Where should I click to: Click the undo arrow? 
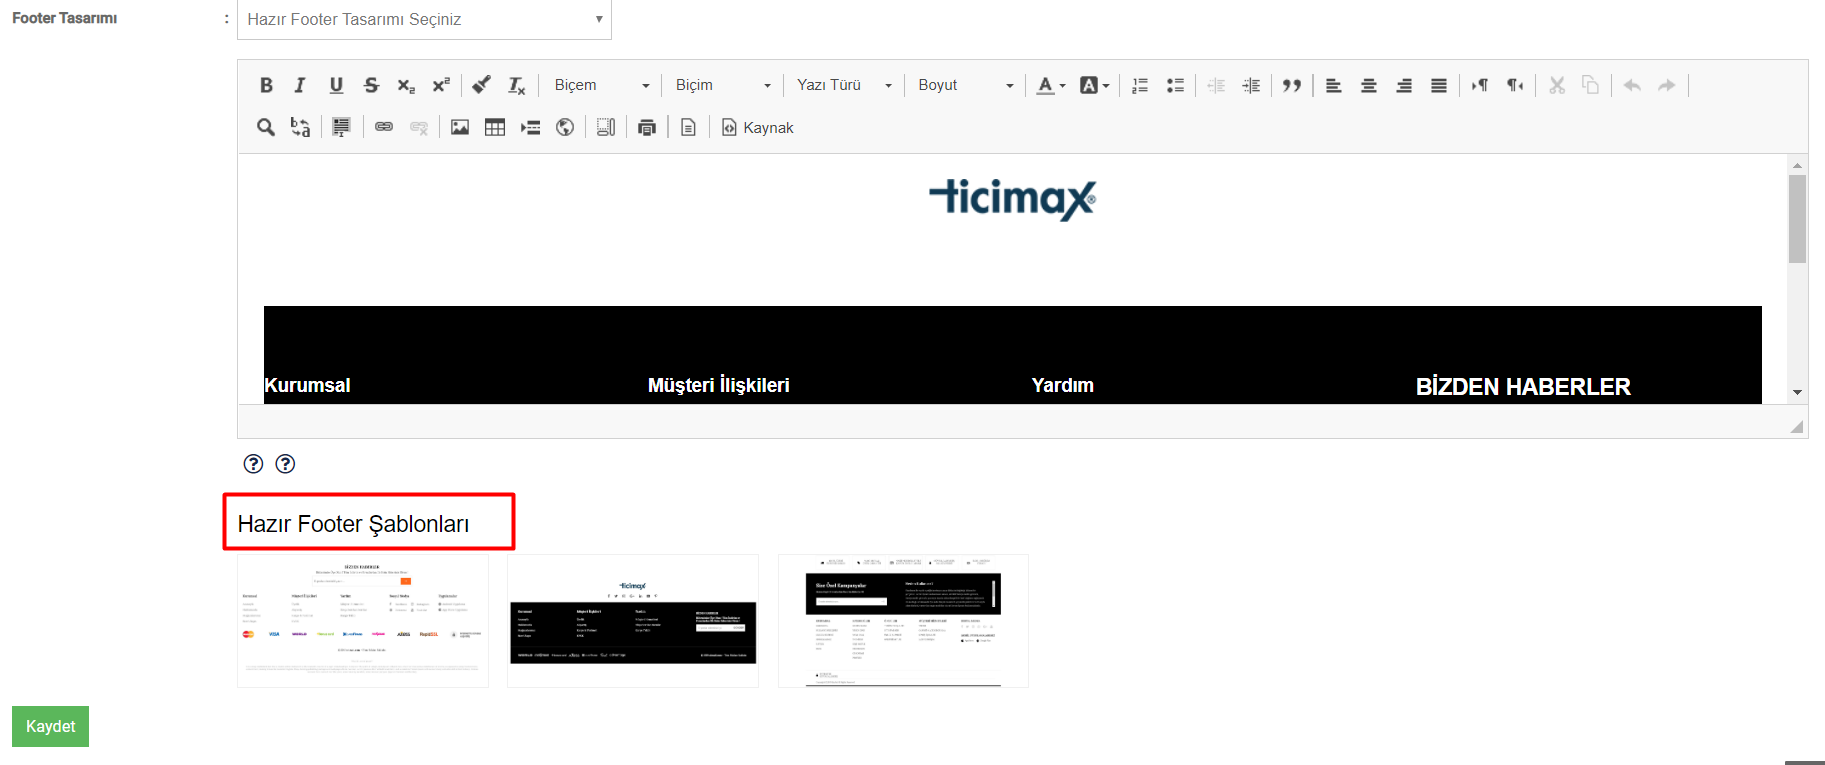(1632, 85)
